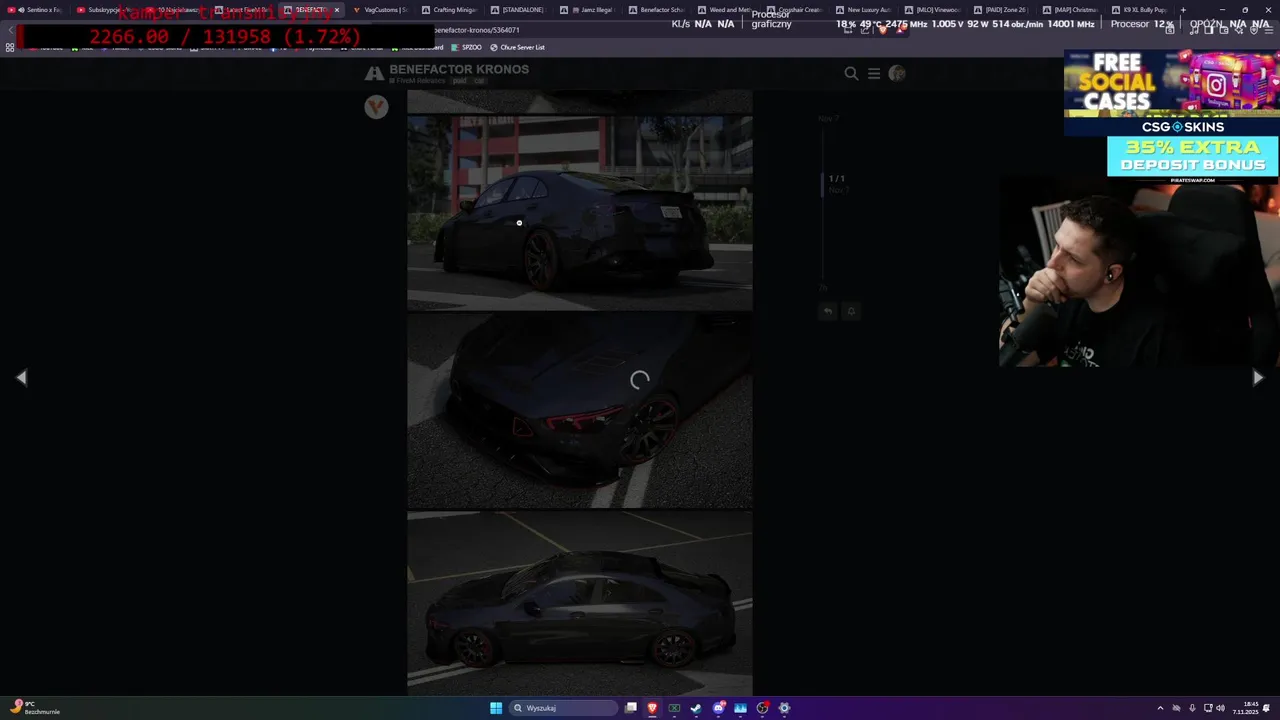Switch to the 'Weed and Meth' browser tab

(728, 10)
